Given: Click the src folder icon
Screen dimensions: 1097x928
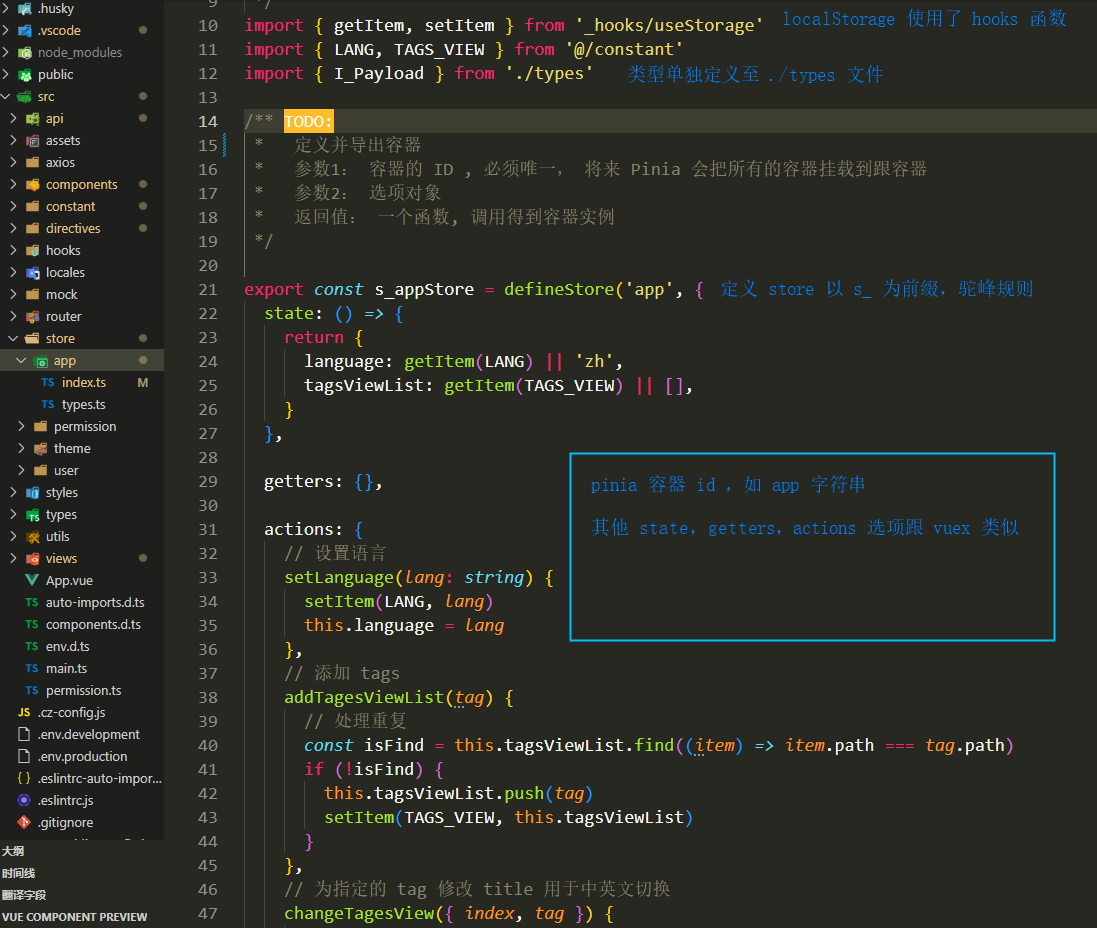Looking at the screenshot, I should 24,97.
